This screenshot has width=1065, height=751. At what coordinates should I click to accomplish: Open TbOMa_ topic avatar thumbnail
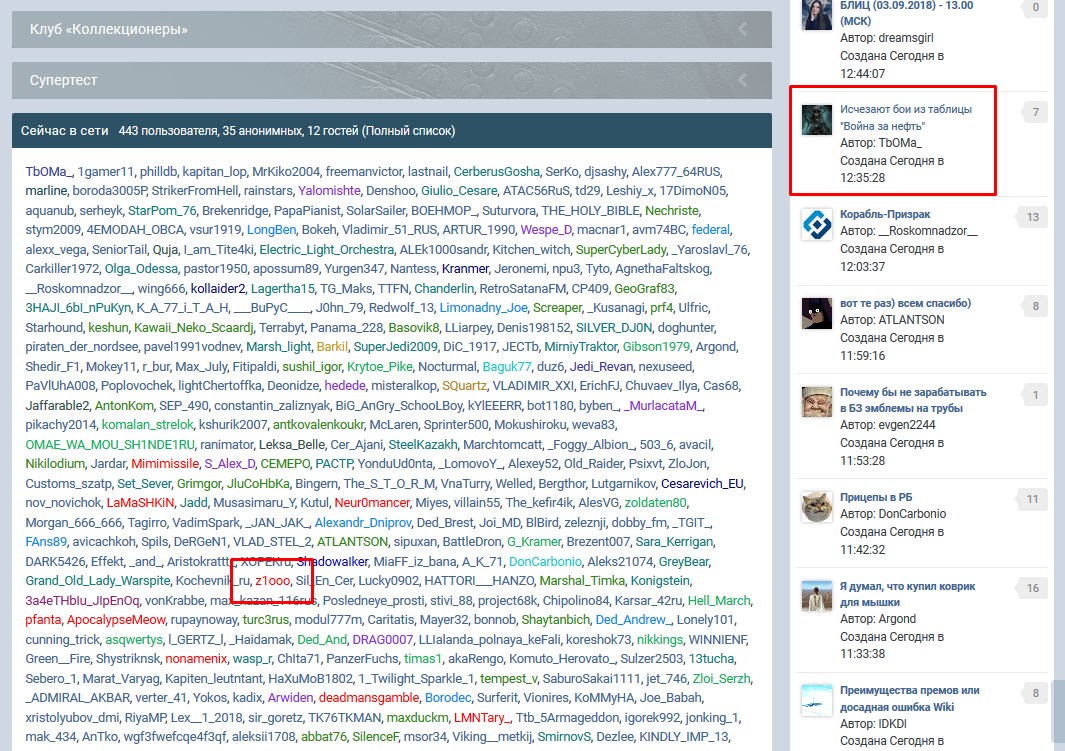(x=816, y=120)
